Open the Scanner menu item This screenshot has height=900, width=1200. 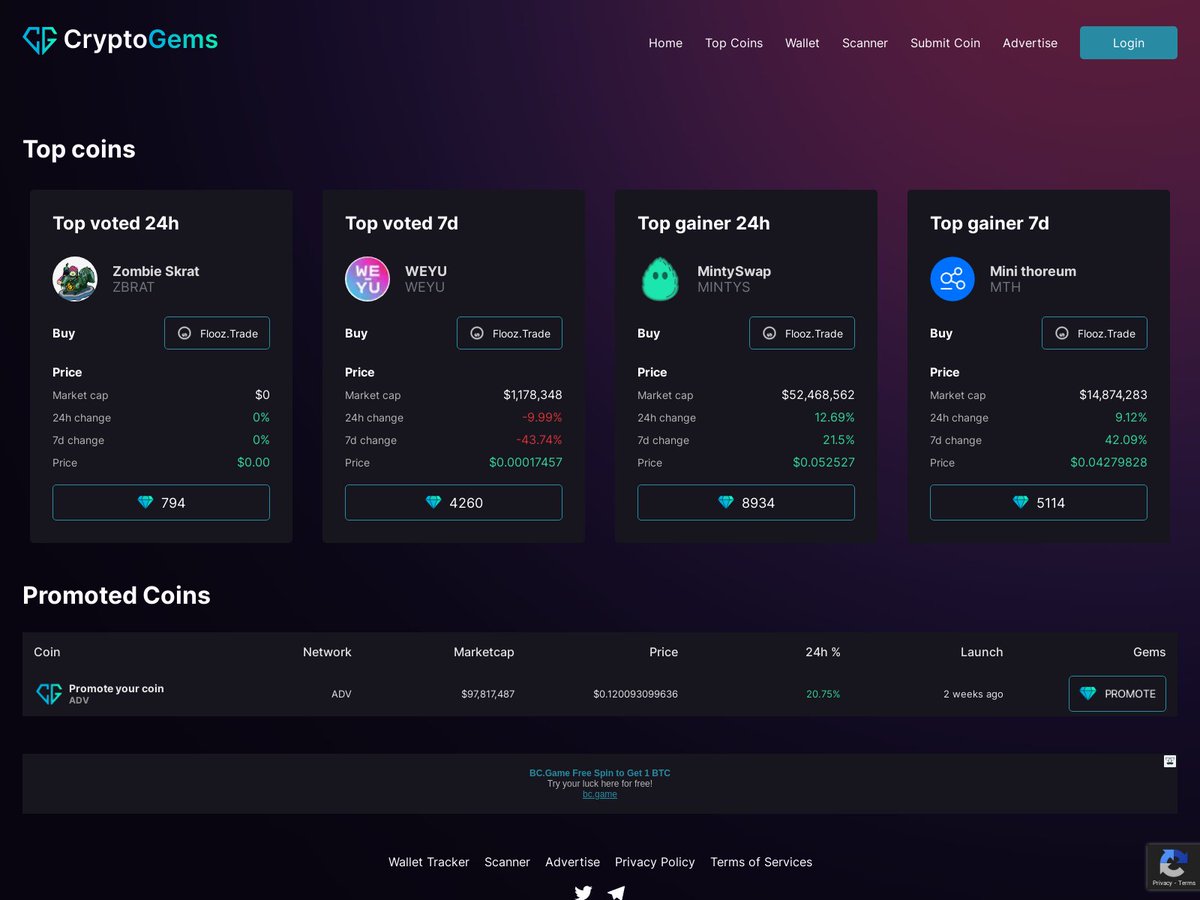(865, 43)
